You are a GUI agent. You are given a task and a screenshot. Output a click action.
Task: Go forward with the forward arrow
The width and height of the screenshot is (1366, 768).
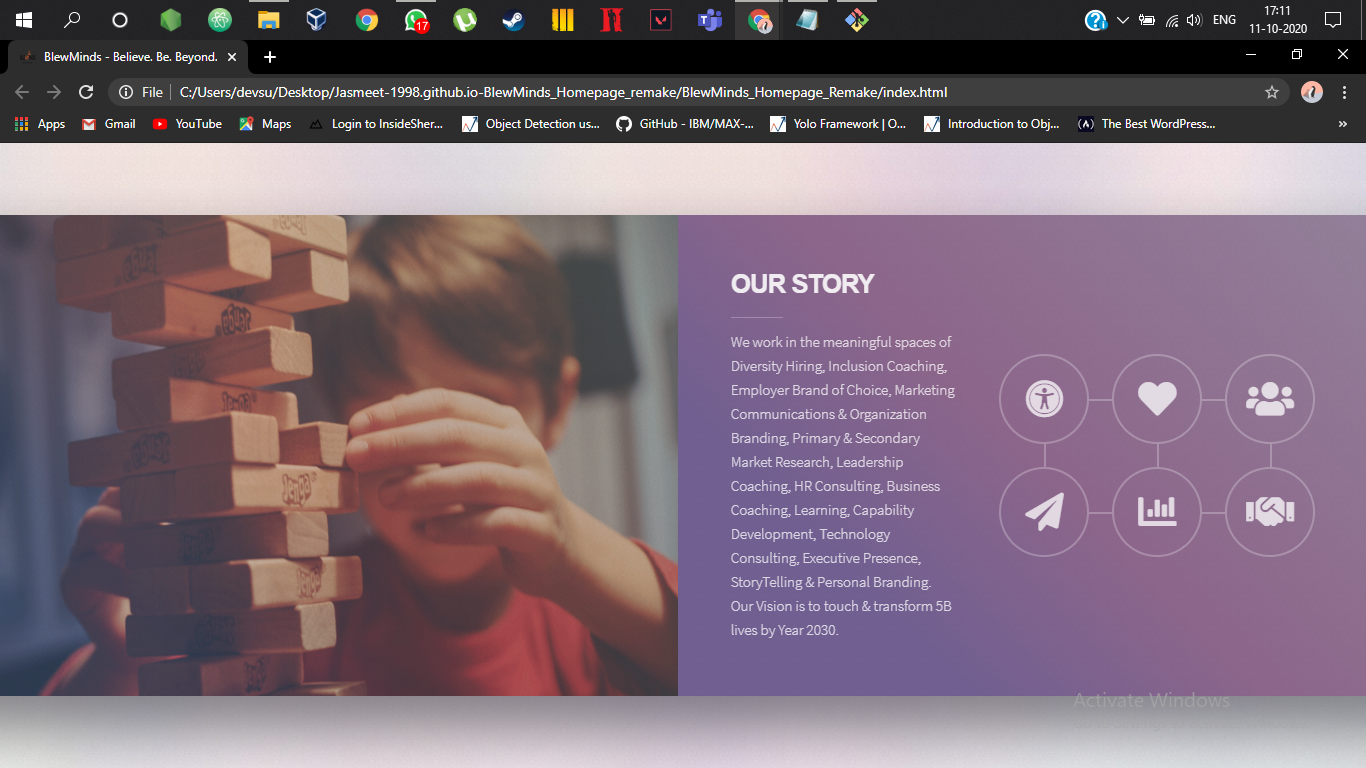click(54, 92)
